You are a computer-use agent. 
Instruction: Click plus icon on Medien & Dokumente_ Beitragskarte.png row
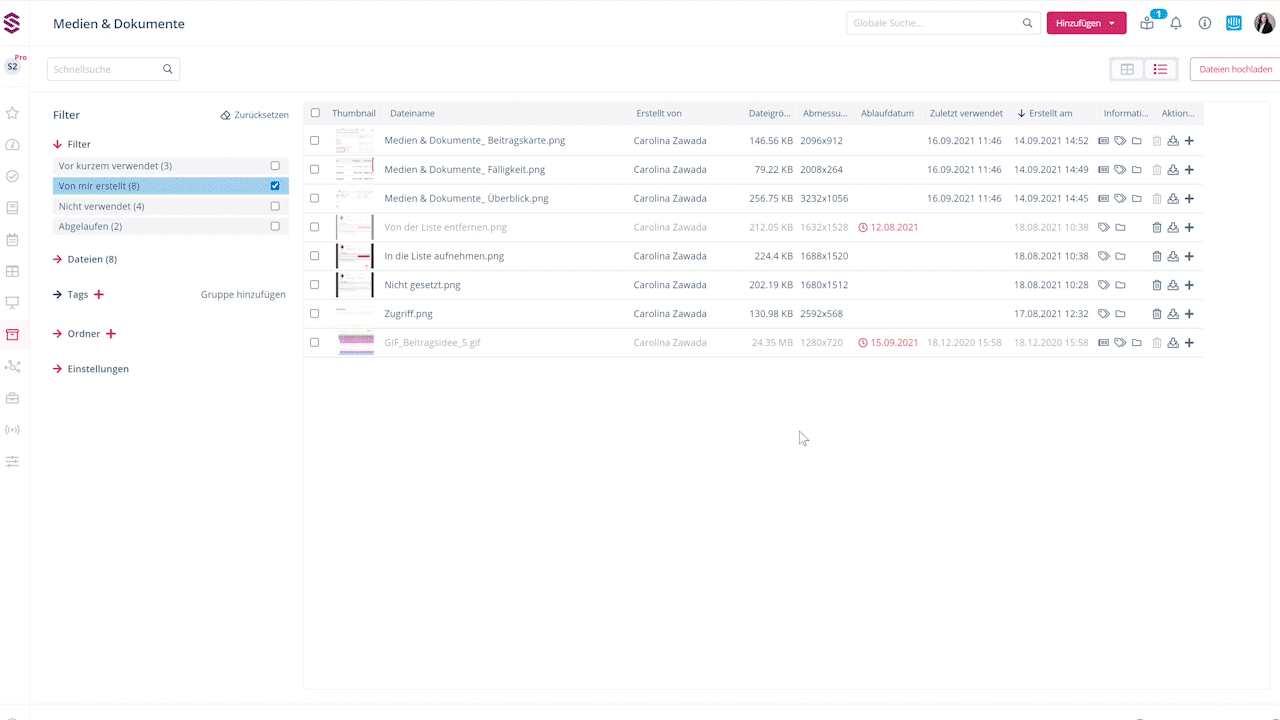pos(1189,141)
